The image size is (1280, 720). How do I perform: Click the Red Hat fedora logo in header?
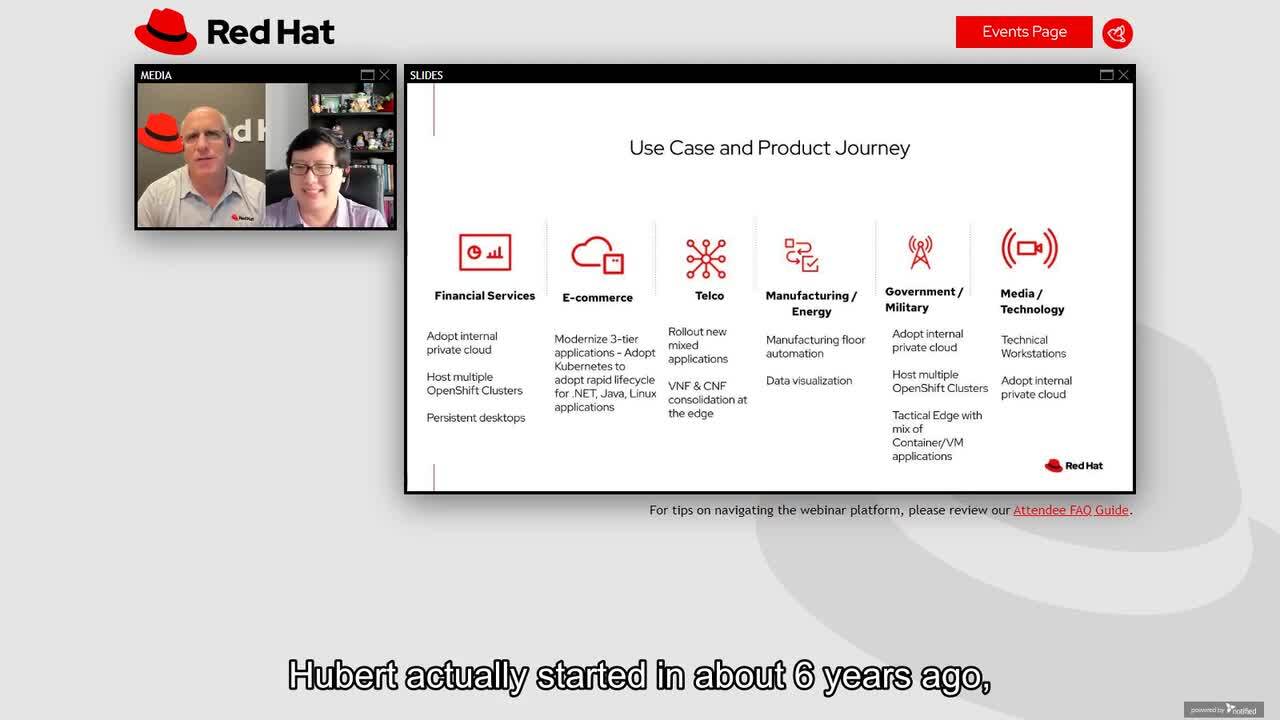click(166, 32)
